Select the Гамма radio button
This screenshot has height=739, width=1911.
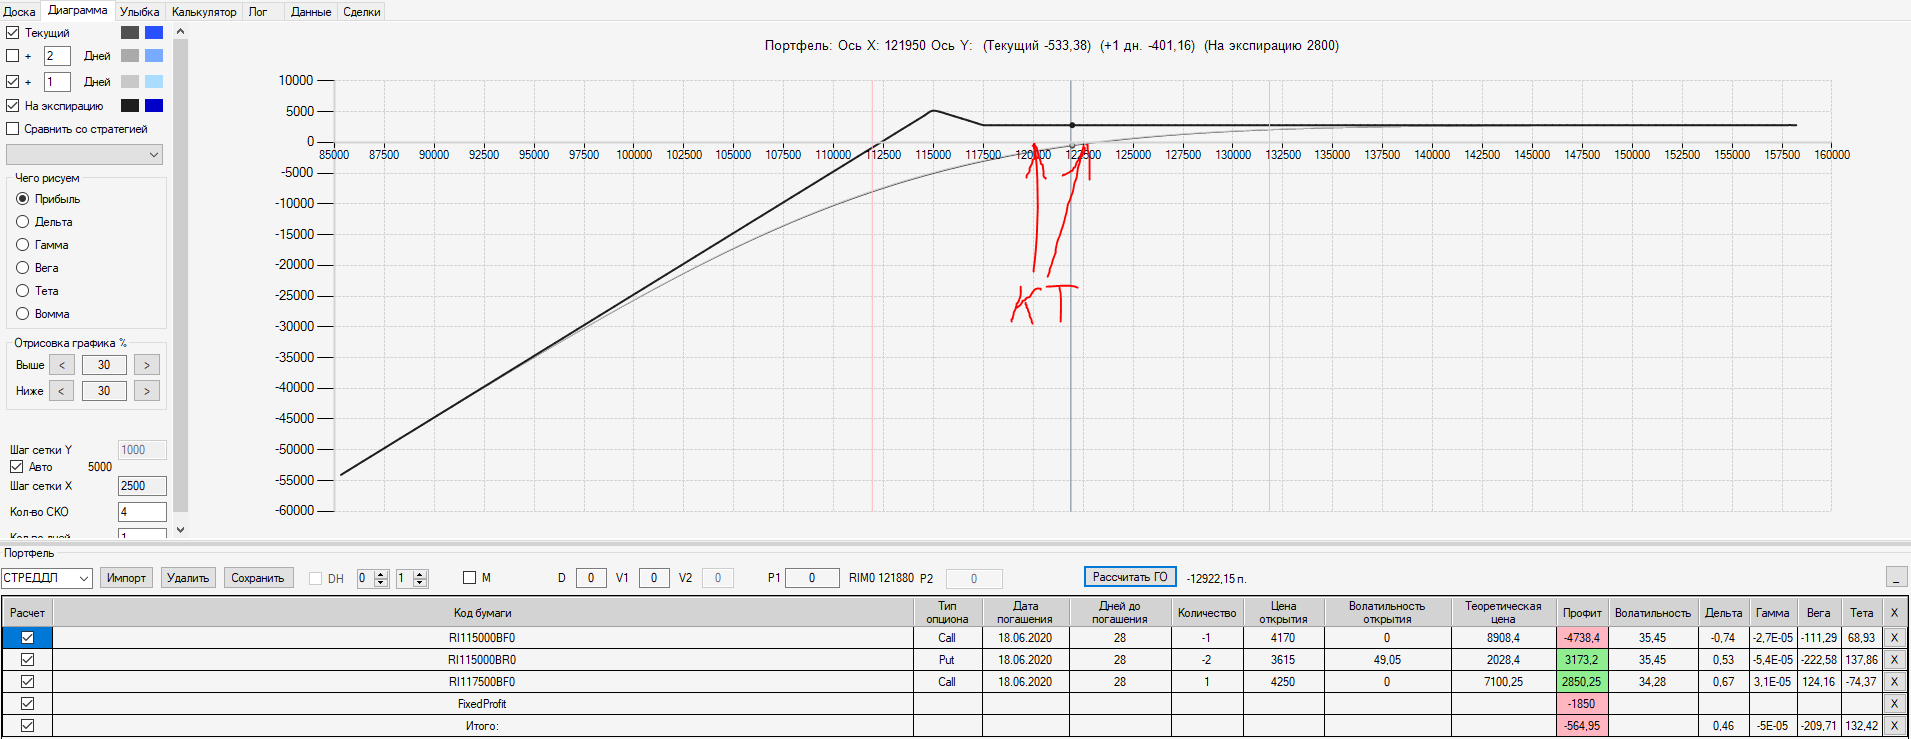23,245
